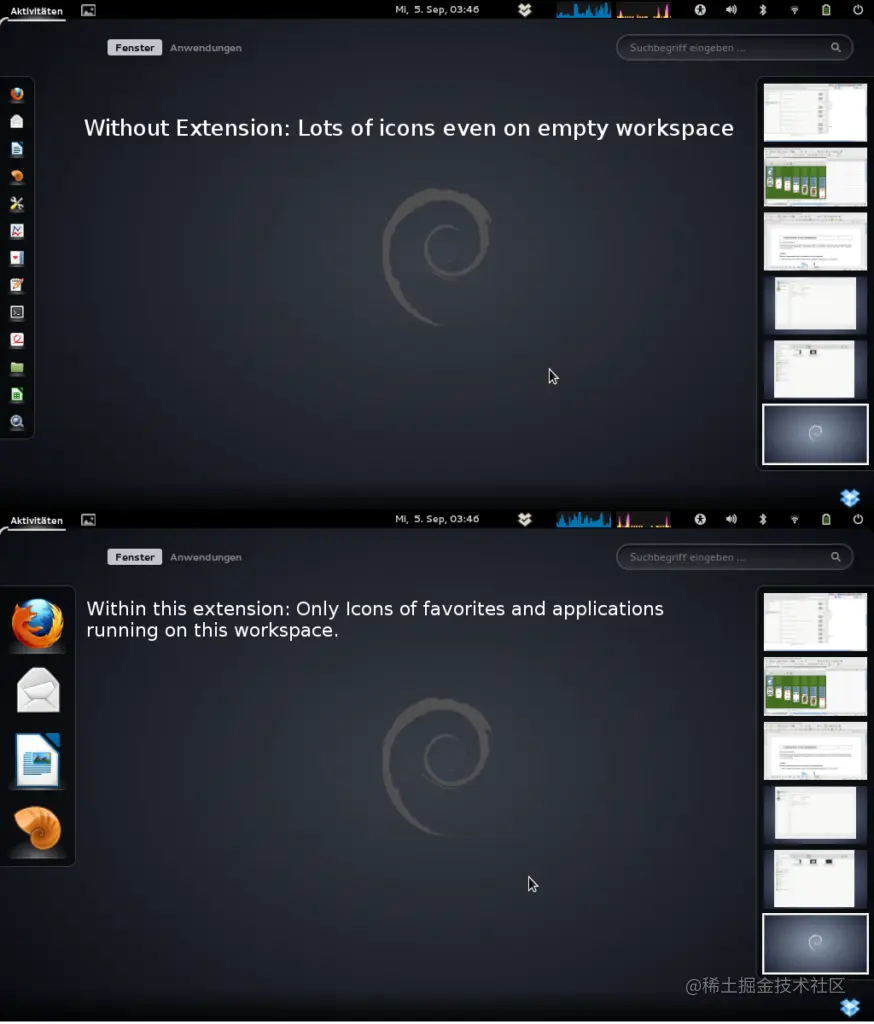Viewport: 874px width, 1024px height.
Task: Click the Bluetooth icon in the top panel
Action: 762,10
